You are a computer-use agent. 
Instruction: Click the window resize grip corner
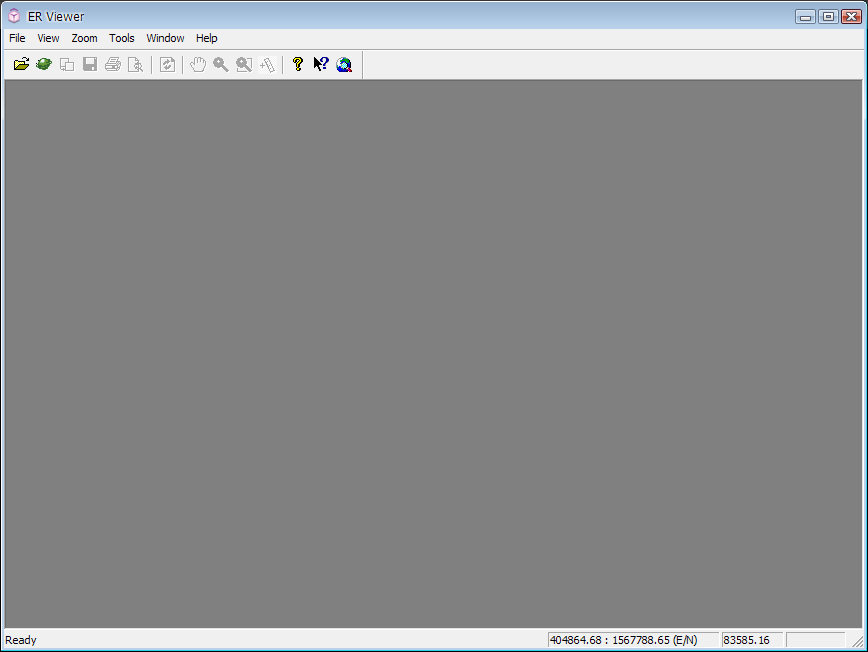pyautogui.click(x=857, y=641)
